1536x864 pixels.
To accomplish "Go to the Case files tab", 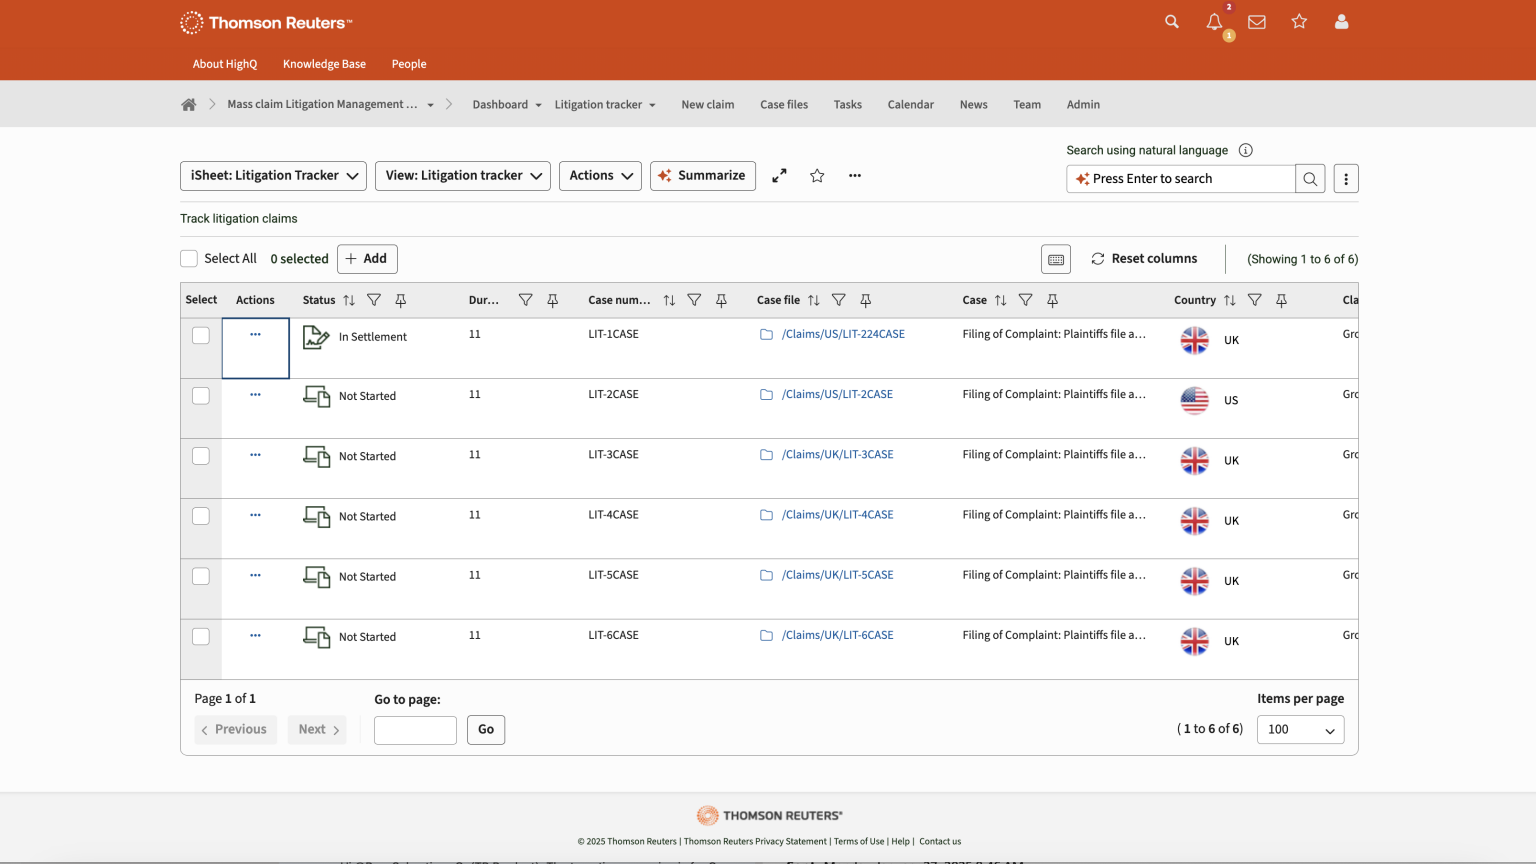I will 784,105.
